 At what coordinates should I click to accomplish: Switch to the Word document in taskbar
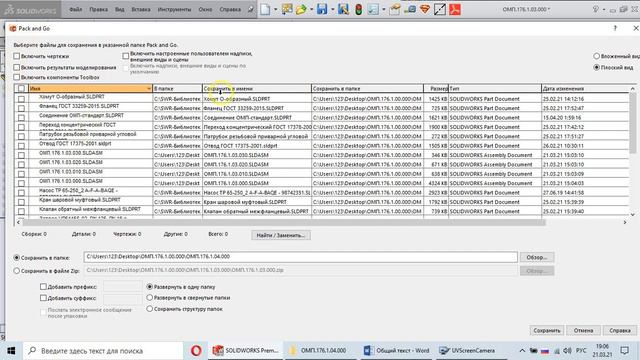point(396,351)
